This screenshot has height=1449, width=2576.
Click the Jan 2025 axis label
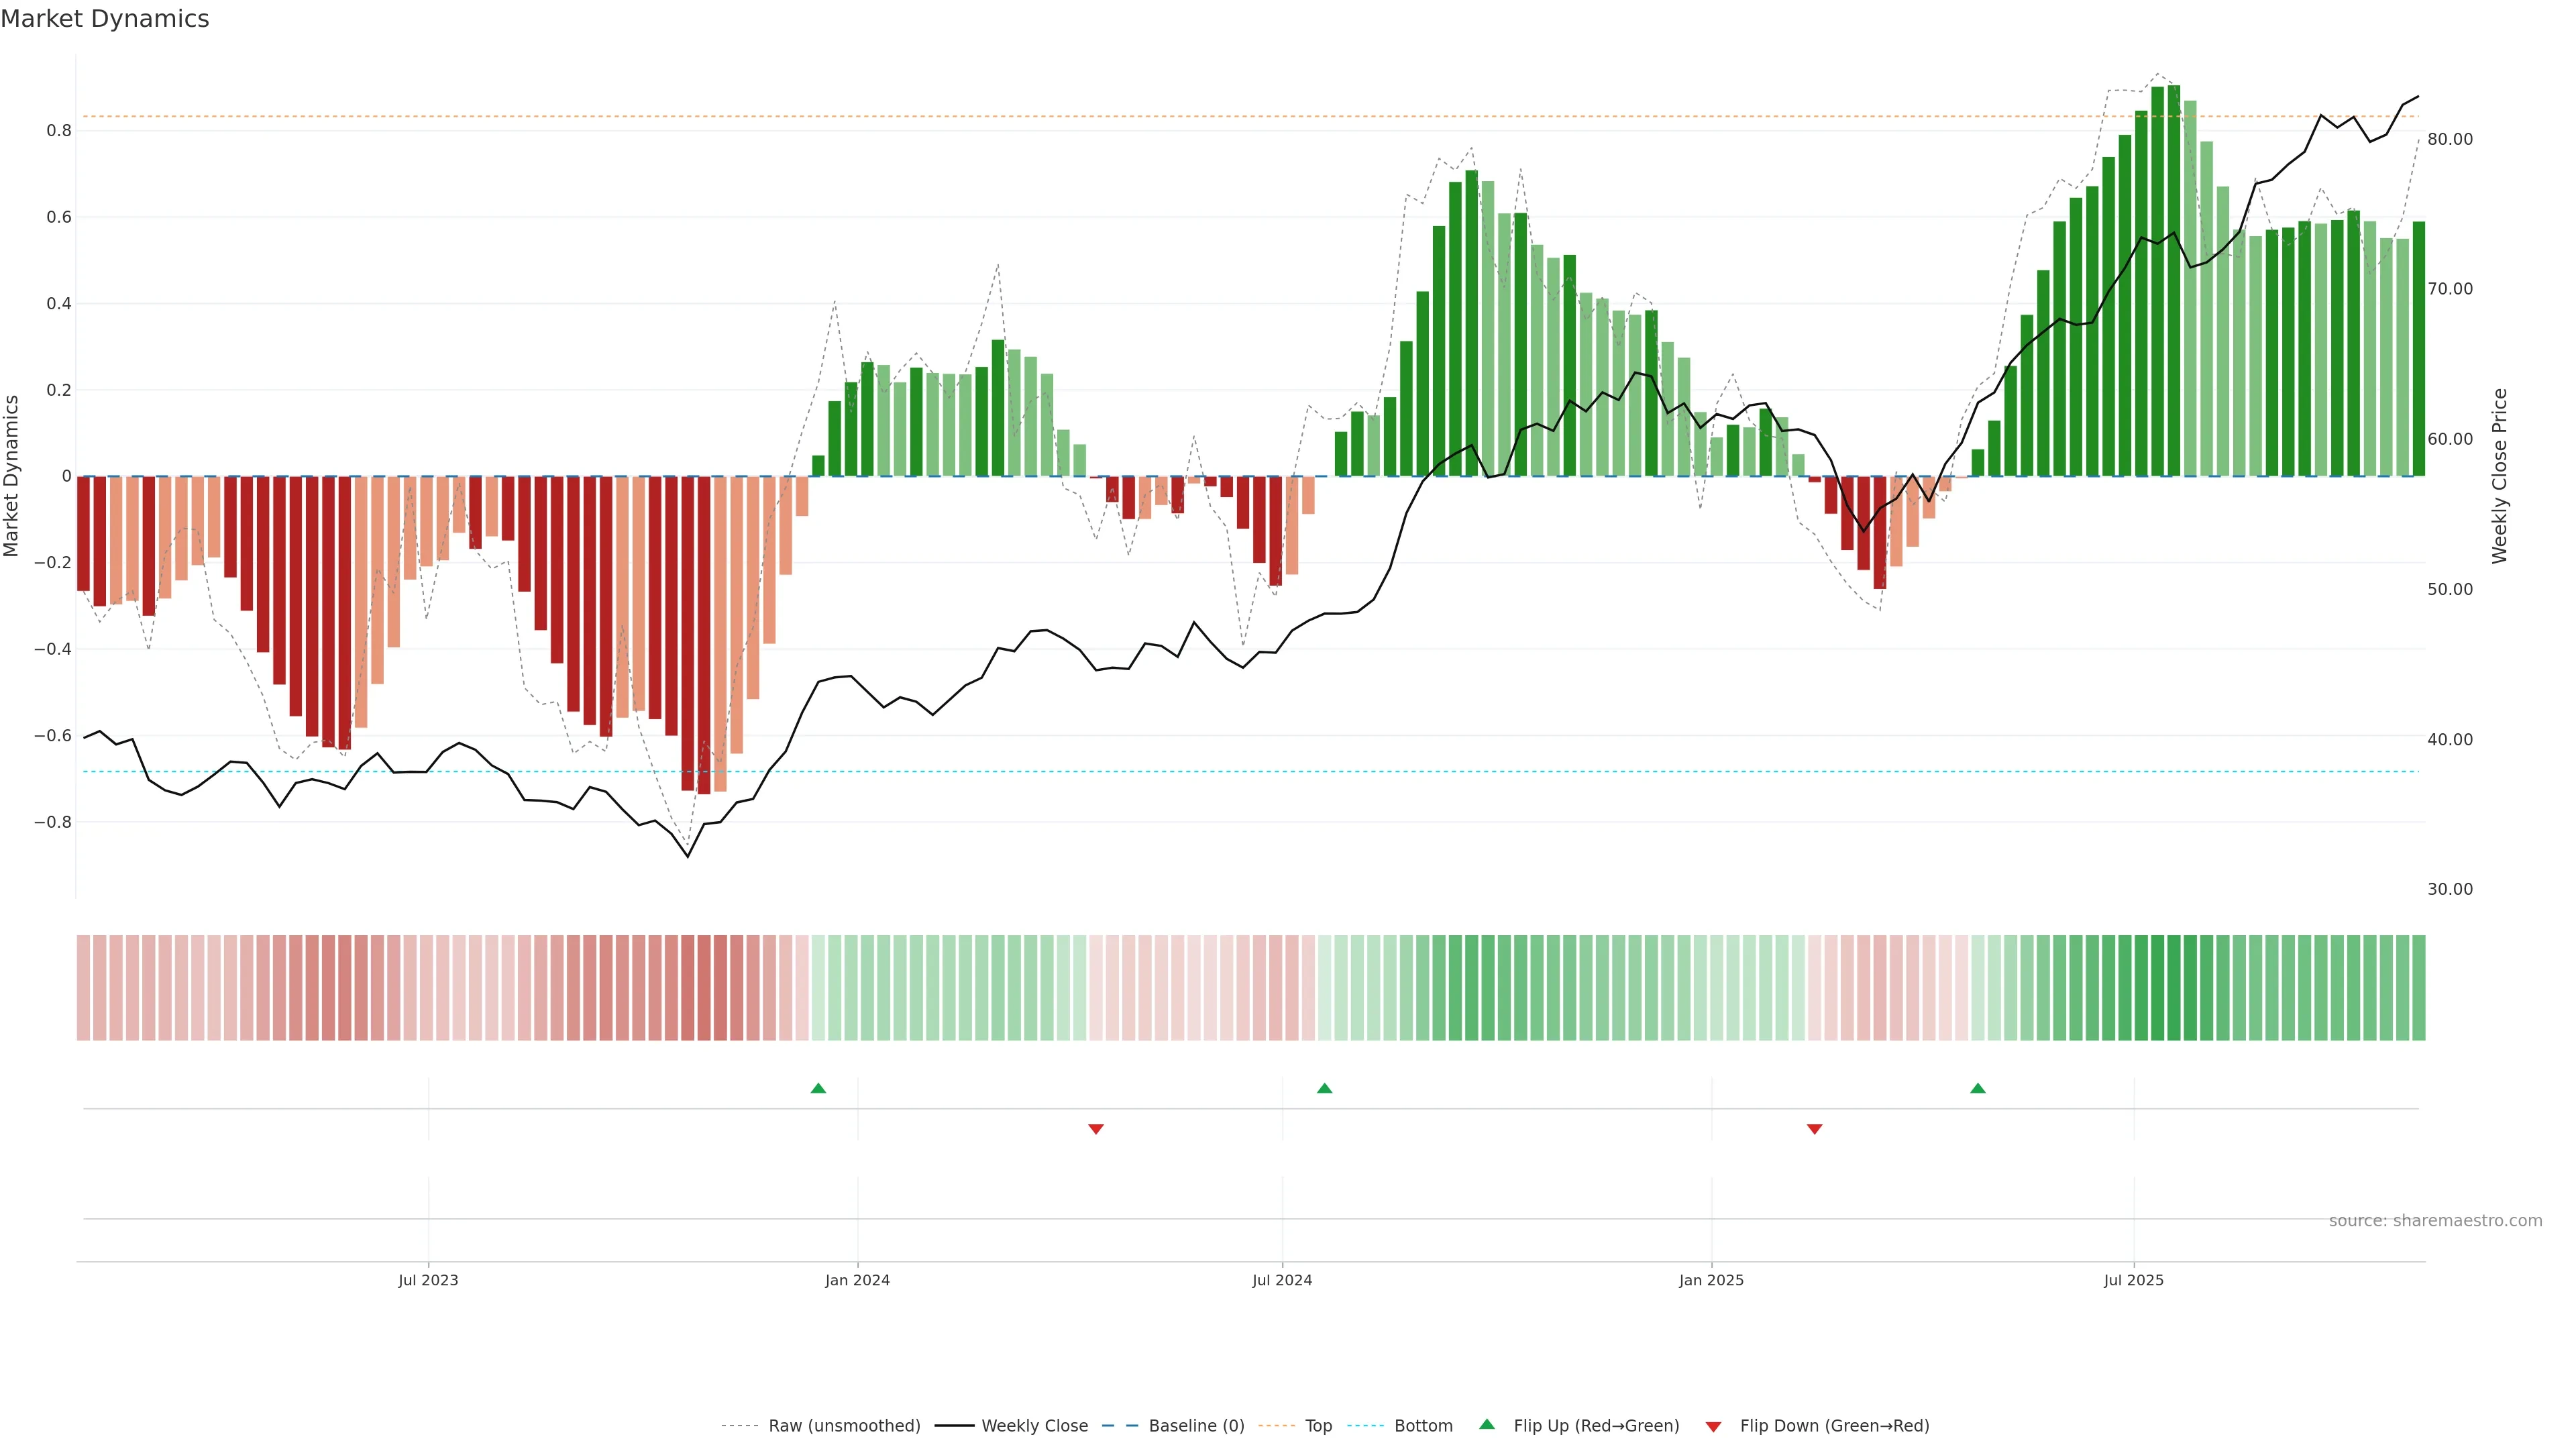[1711, 1280]
